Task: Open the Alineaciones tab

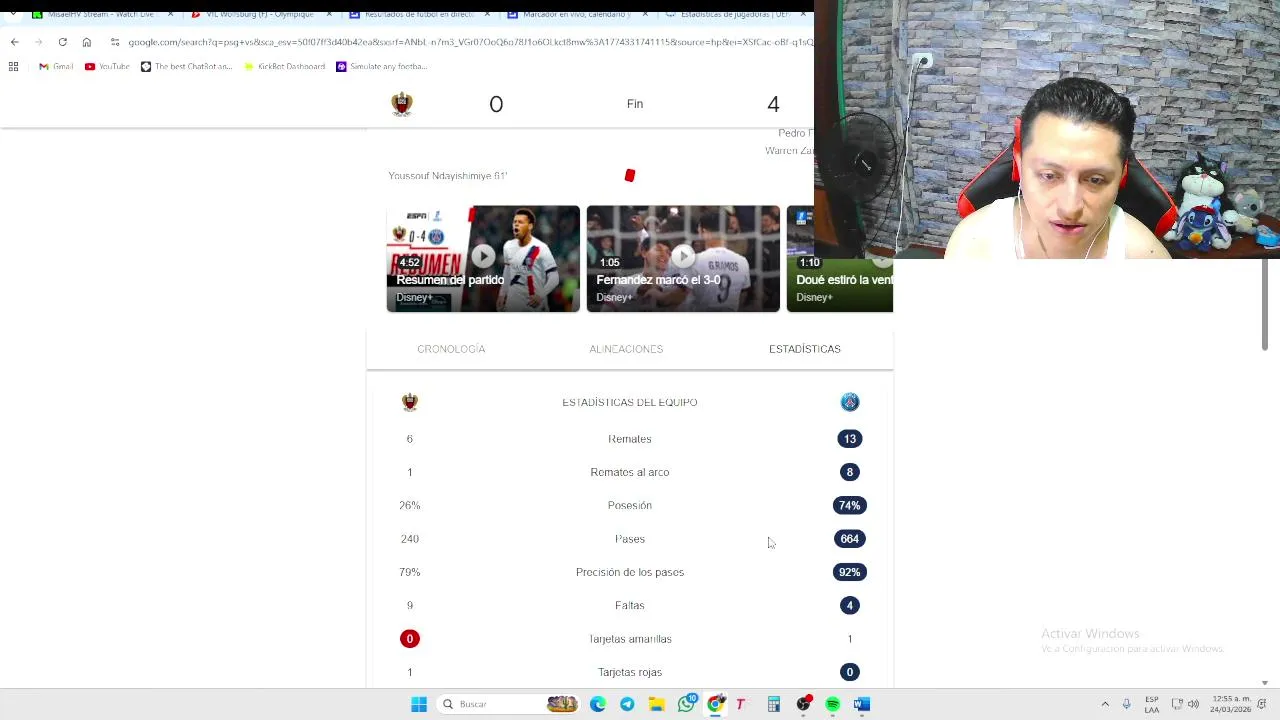Action: [626, 349]
